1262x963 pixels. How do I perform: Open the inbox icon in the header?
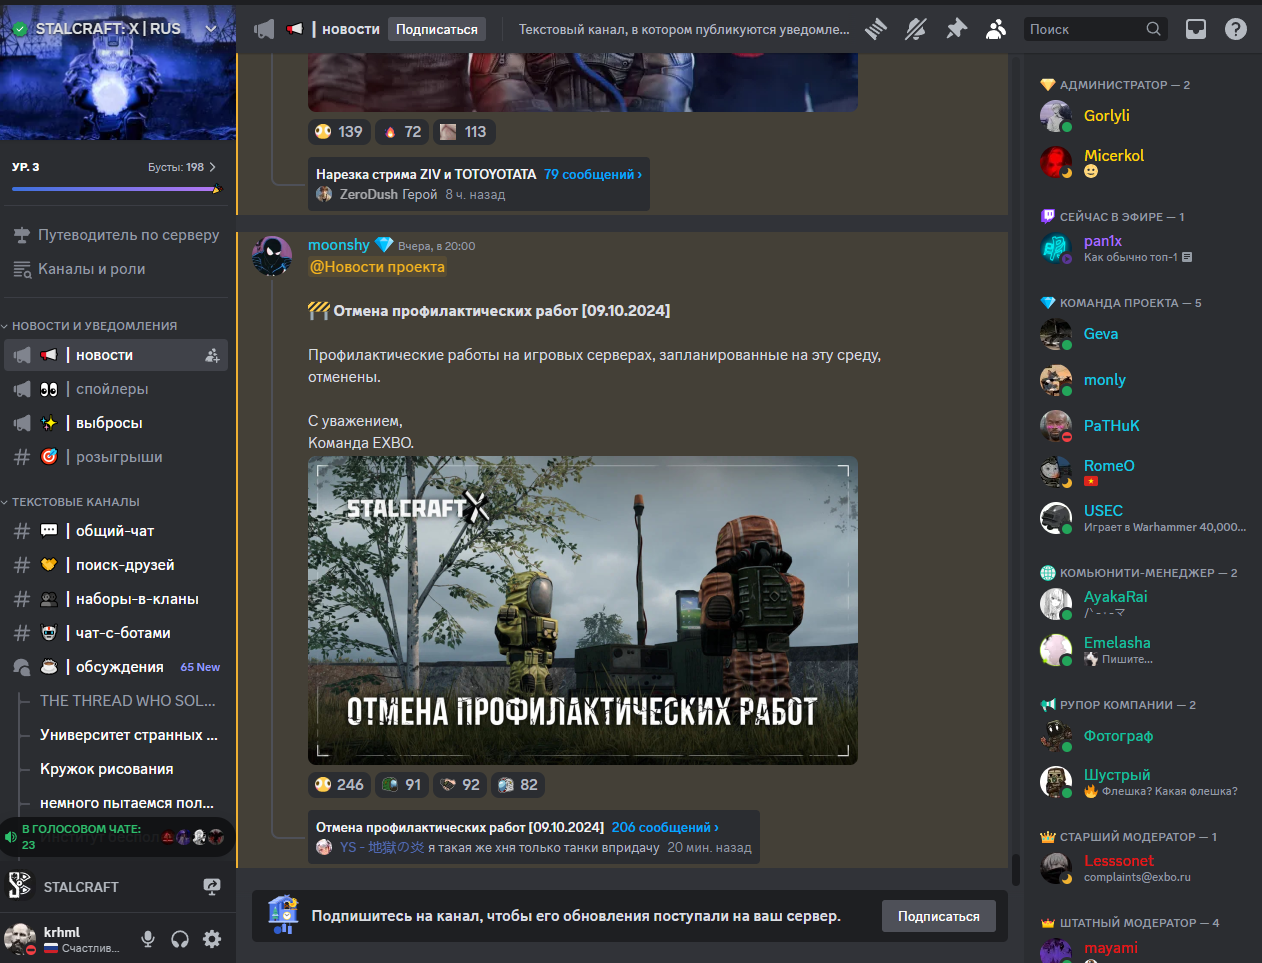pos(1196,29)
